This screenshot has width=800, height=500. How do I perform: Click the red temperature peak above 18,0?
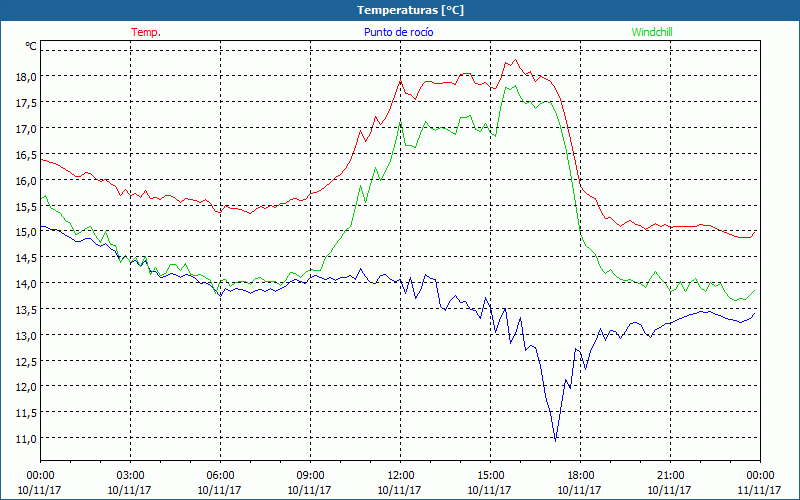point(515,60)
